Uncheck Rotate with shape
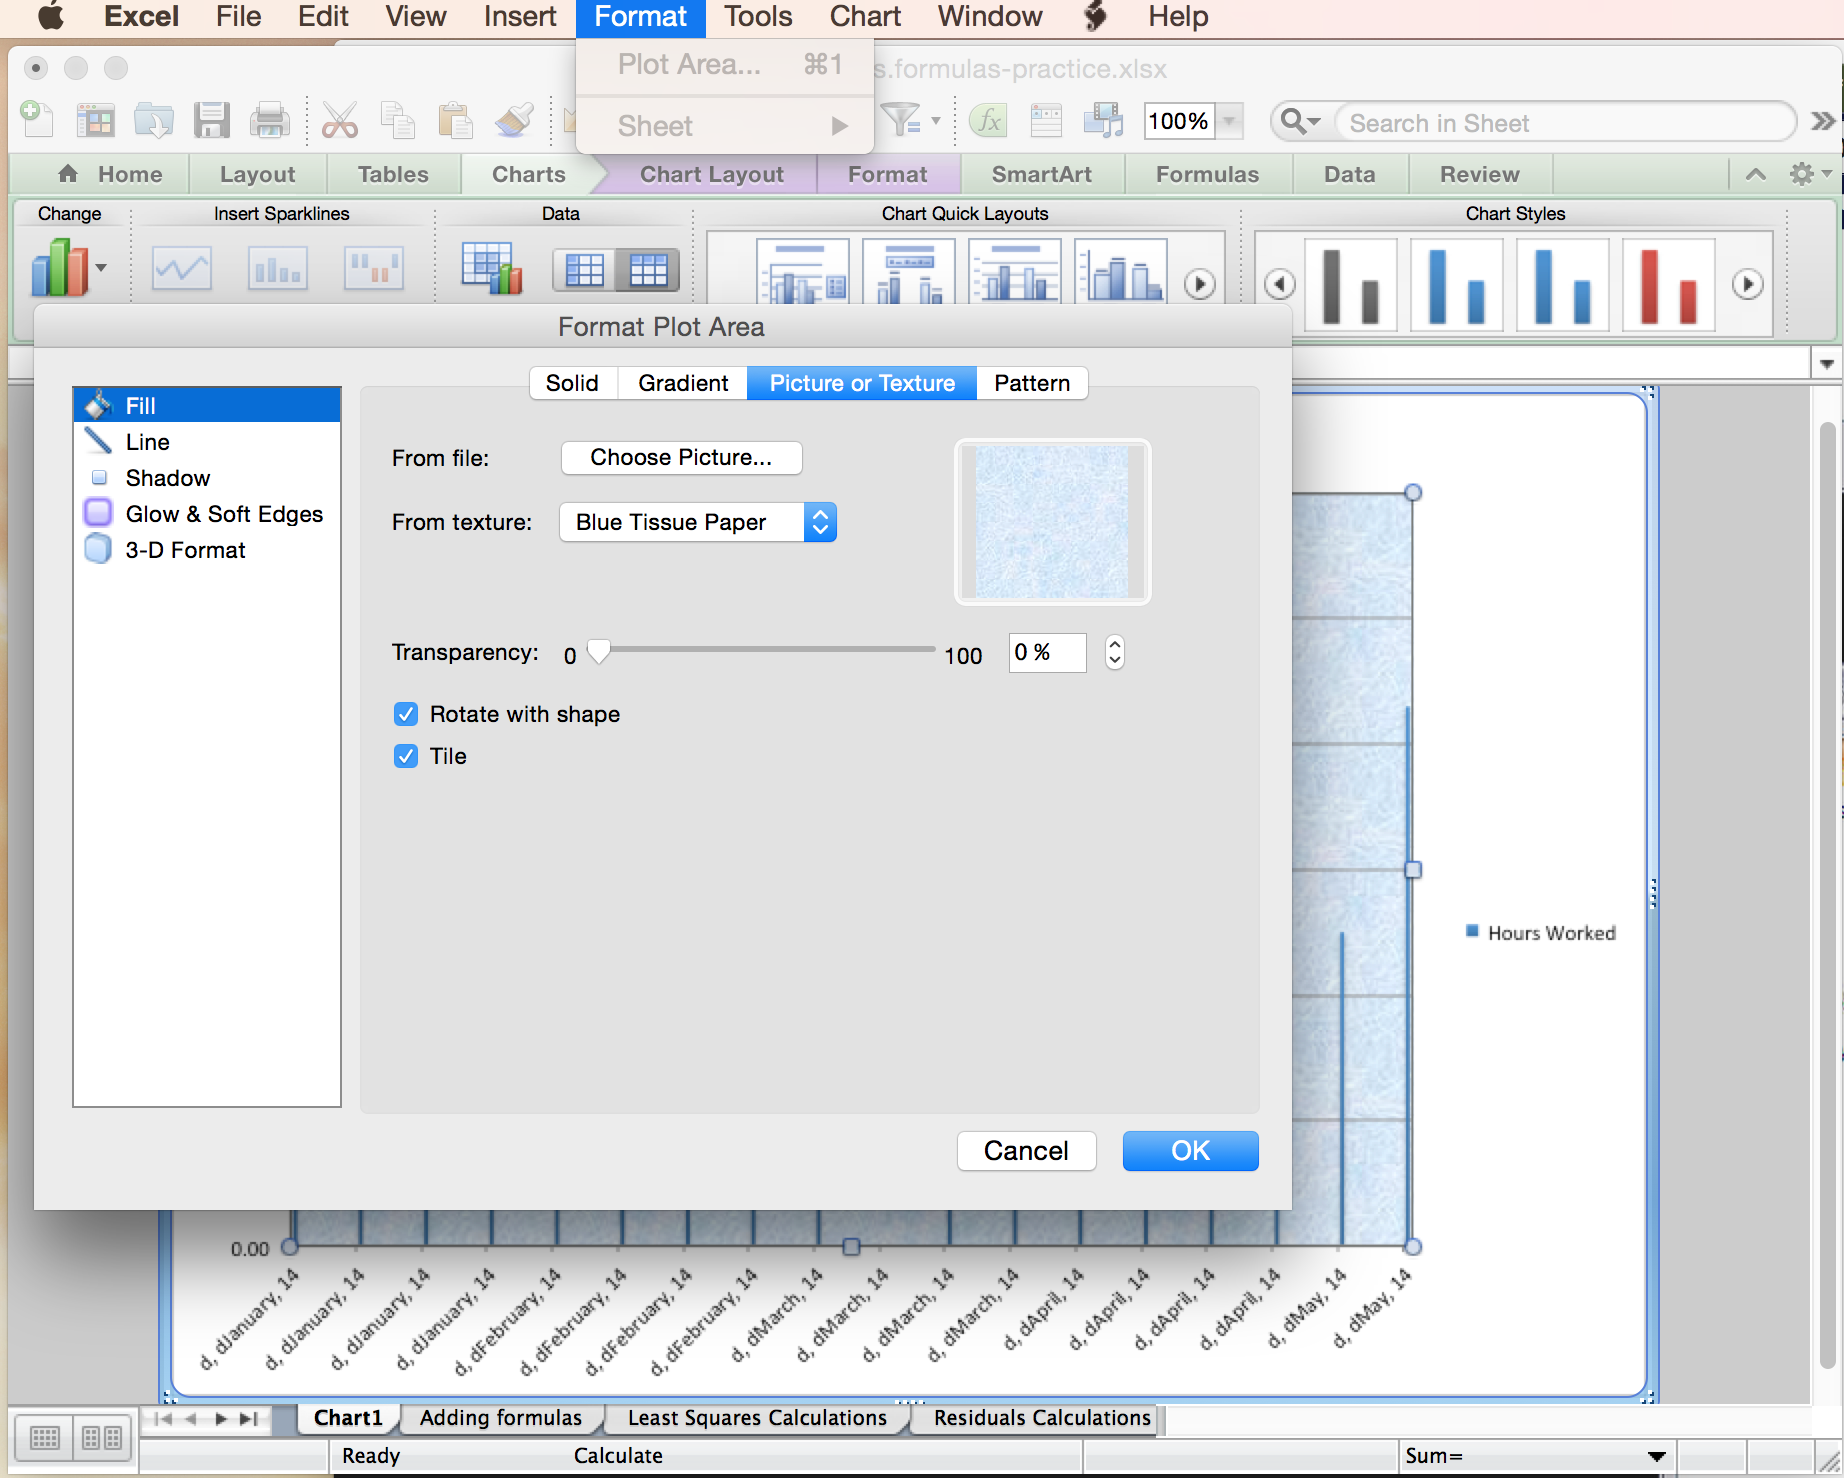 click(406, 714)
